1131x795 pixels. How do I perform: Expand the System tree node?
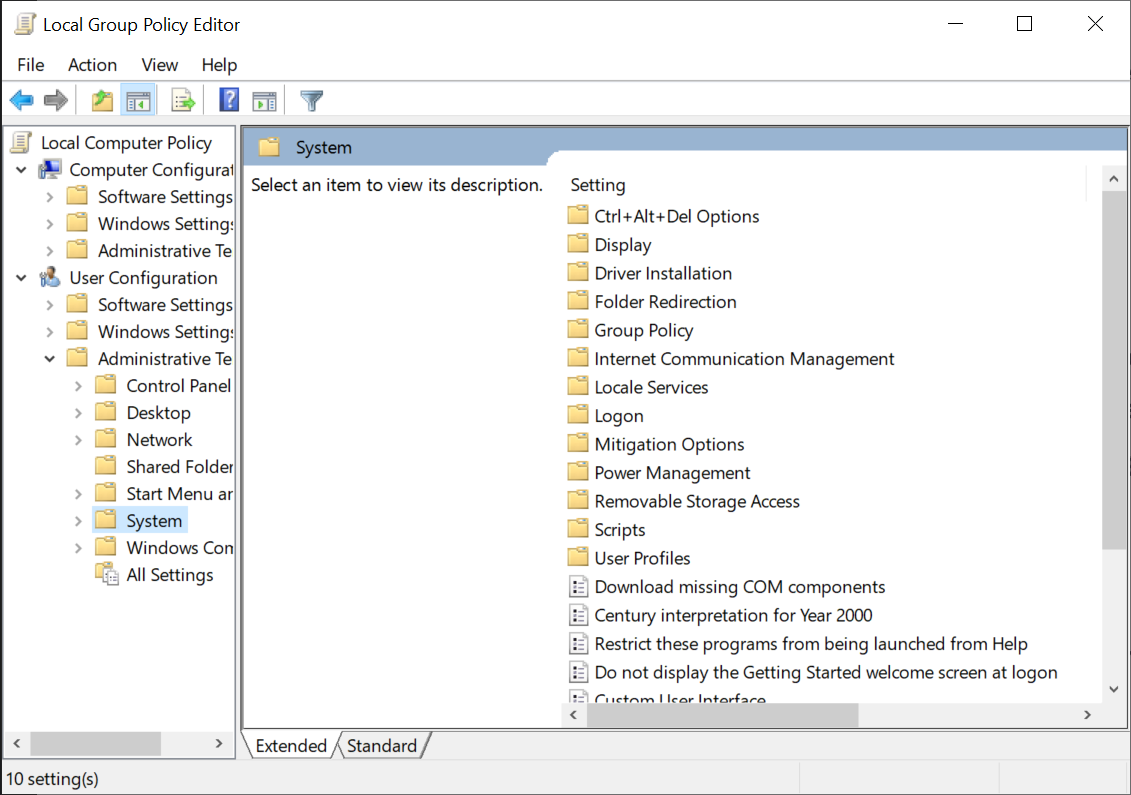pos(78,521)
